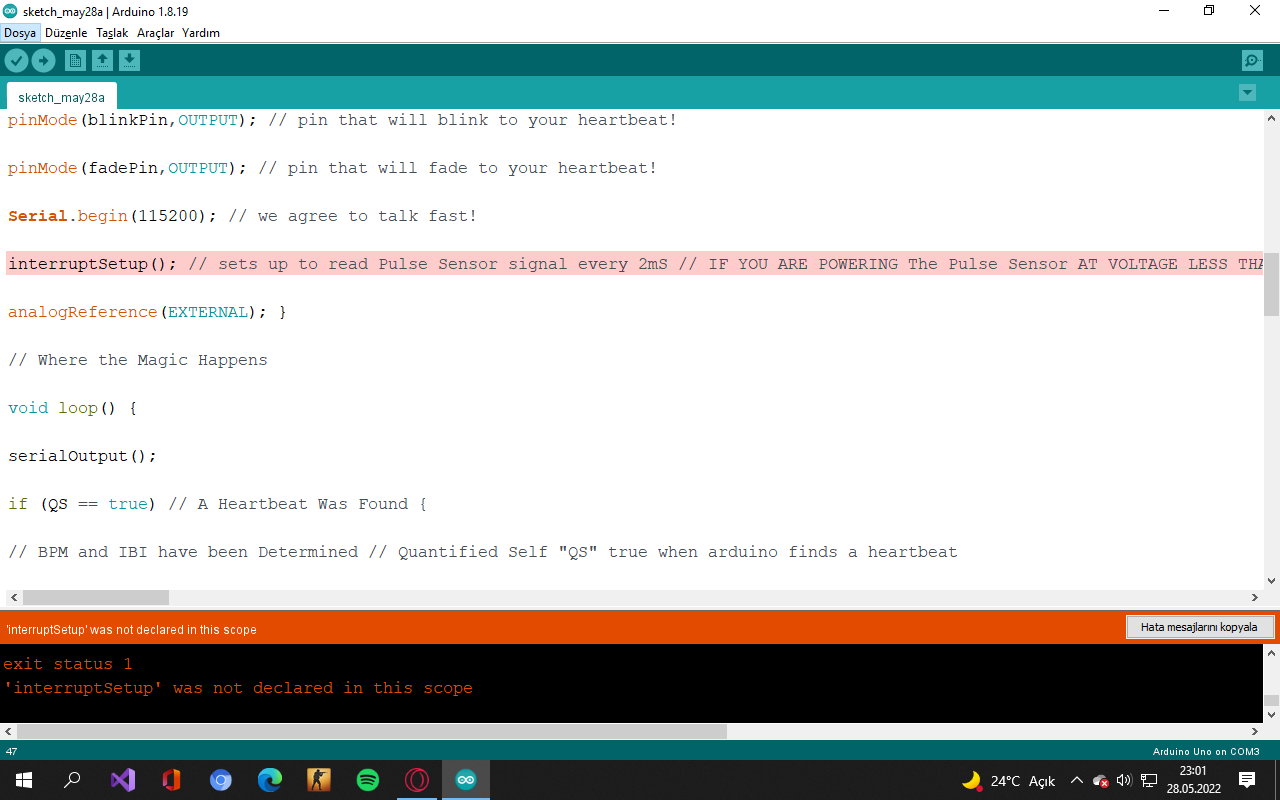Open a sketch with the Open icon
The image size is (1280, 800).
(102, 60)
